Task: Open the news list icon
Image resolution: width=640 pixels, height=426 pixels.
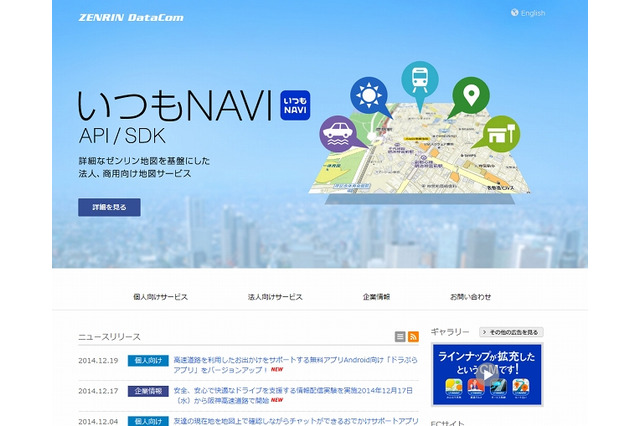Action: click(x=400, y=337)
